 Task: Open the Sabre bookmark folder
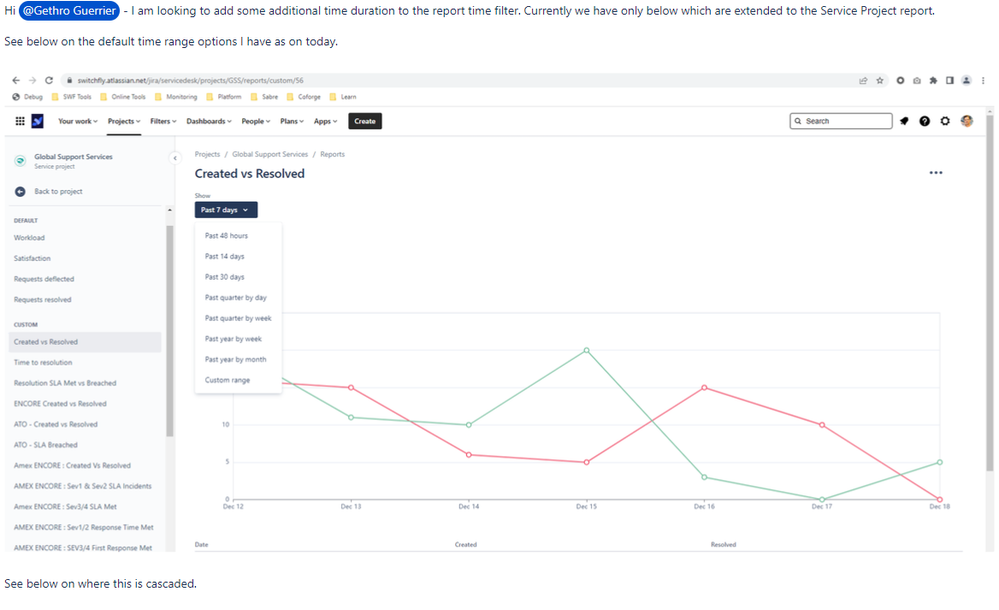[x=264, y=97]
